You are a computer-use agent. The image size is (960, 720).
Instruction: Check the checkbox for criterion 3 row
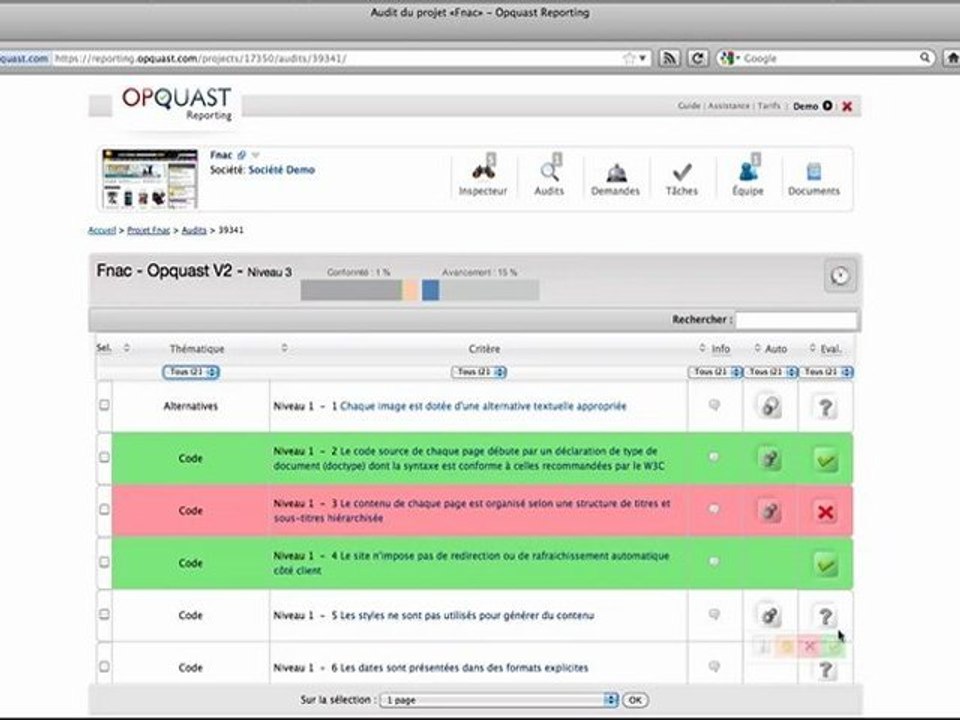[105, 509]
